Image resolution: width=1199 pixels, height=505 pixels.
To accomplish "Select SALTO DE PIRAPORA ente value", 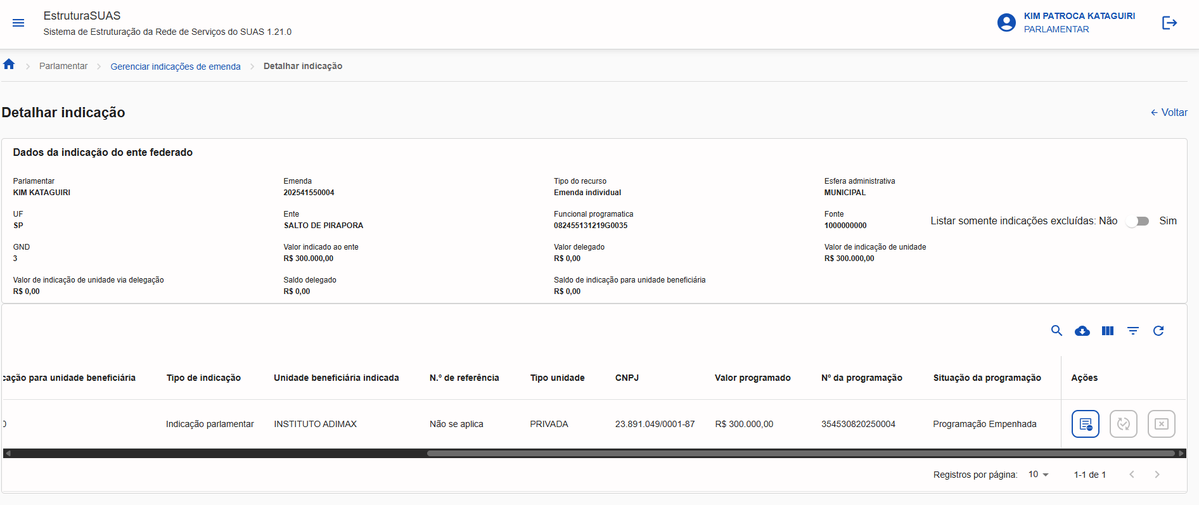I will click(x=323, y=226).
